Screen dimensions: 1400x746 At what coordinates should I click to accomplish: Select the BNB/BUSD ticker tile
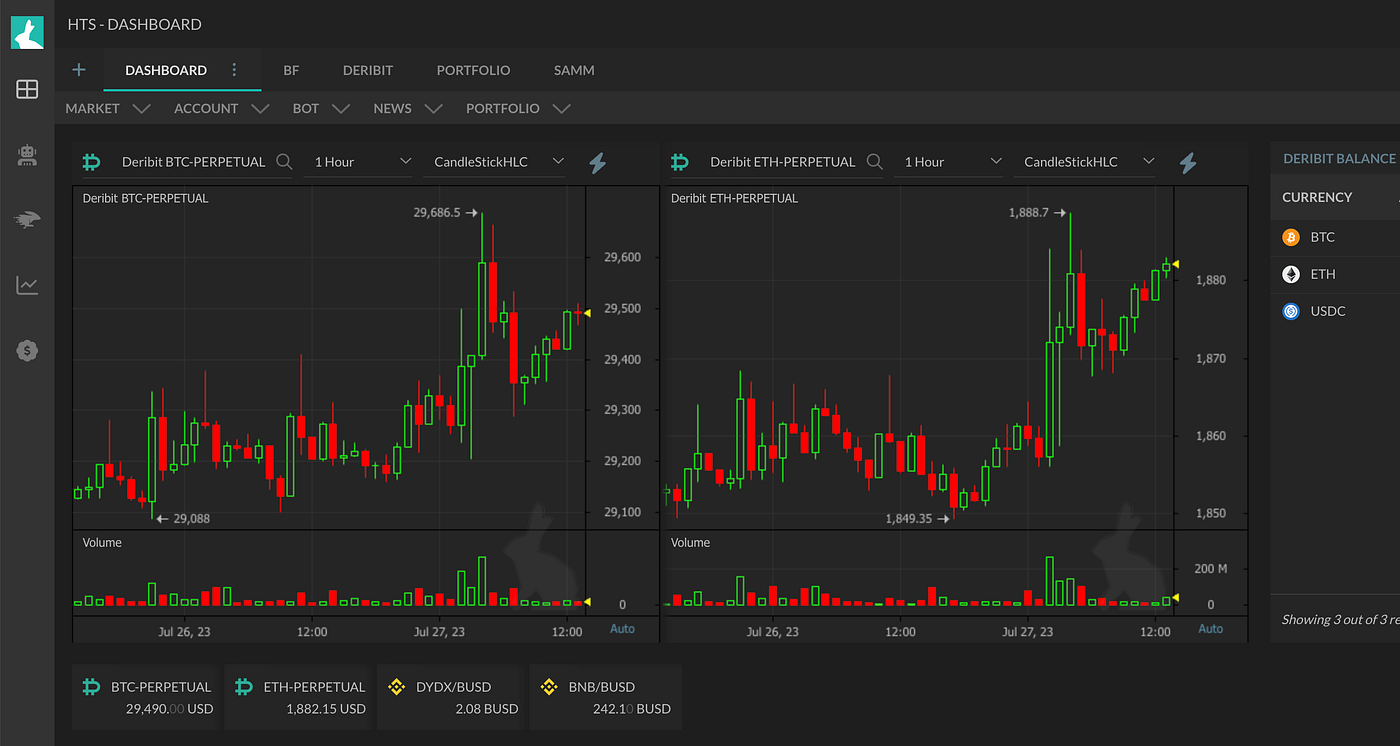(x=605, y=697)
